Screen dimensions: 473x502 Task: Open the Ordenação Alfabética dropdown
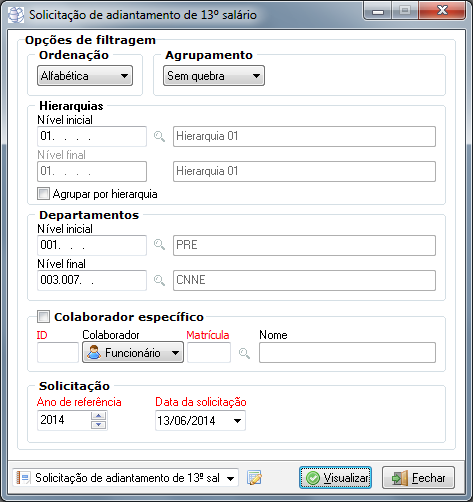[85, 76]
